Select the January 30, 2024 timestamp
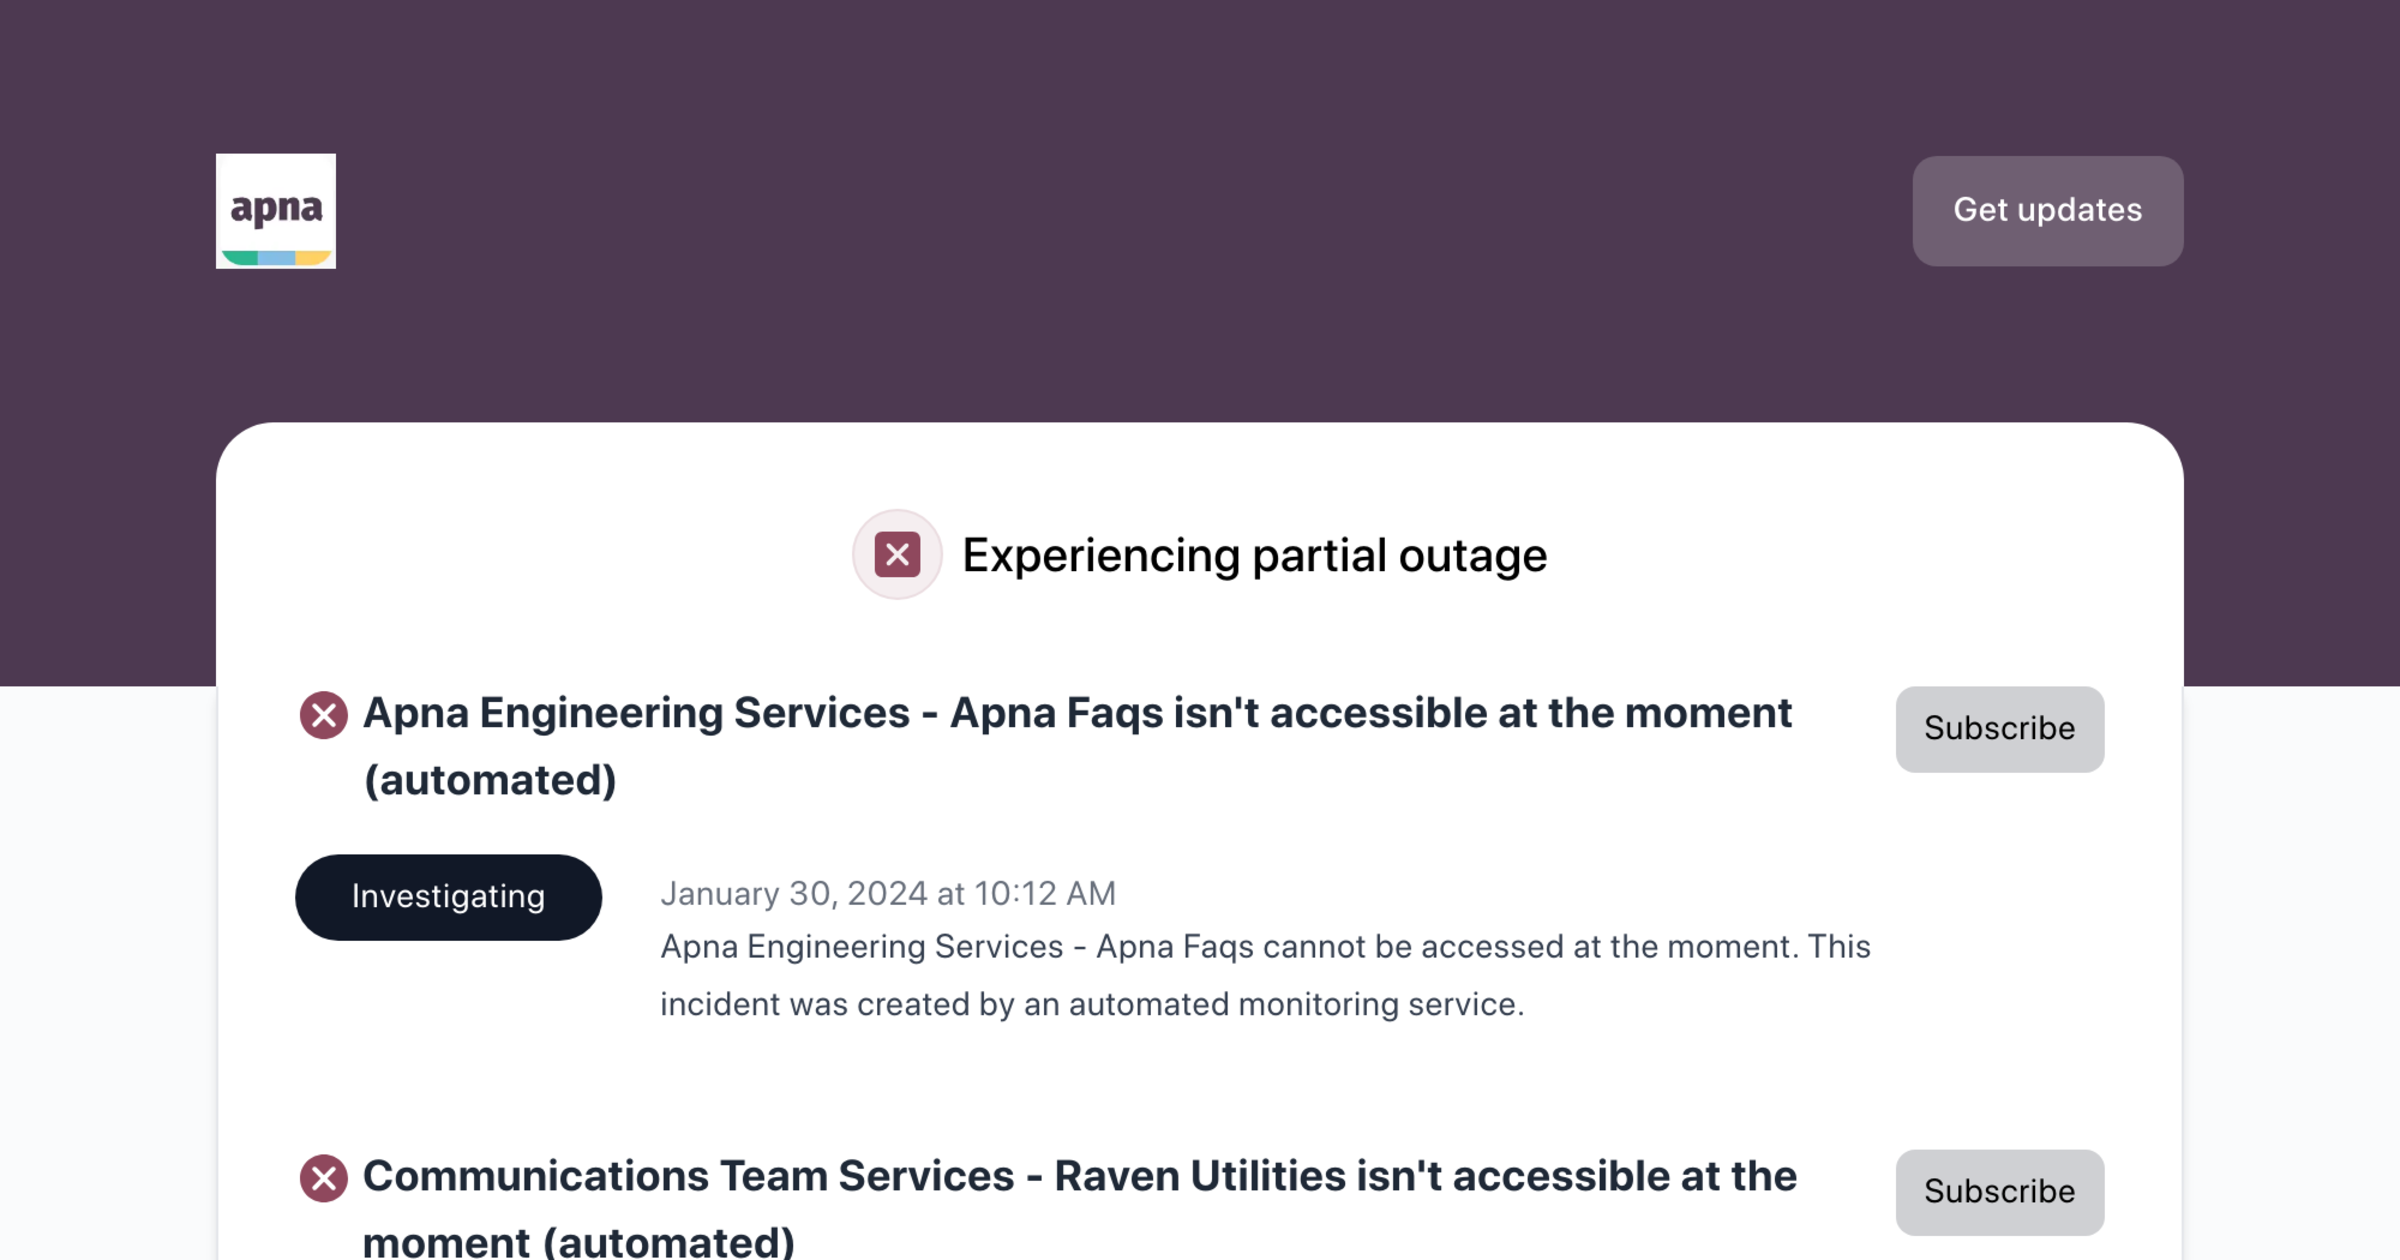Image resolution: width=2400 pixels, height=1260 pixels. click(x=888, y=893)
